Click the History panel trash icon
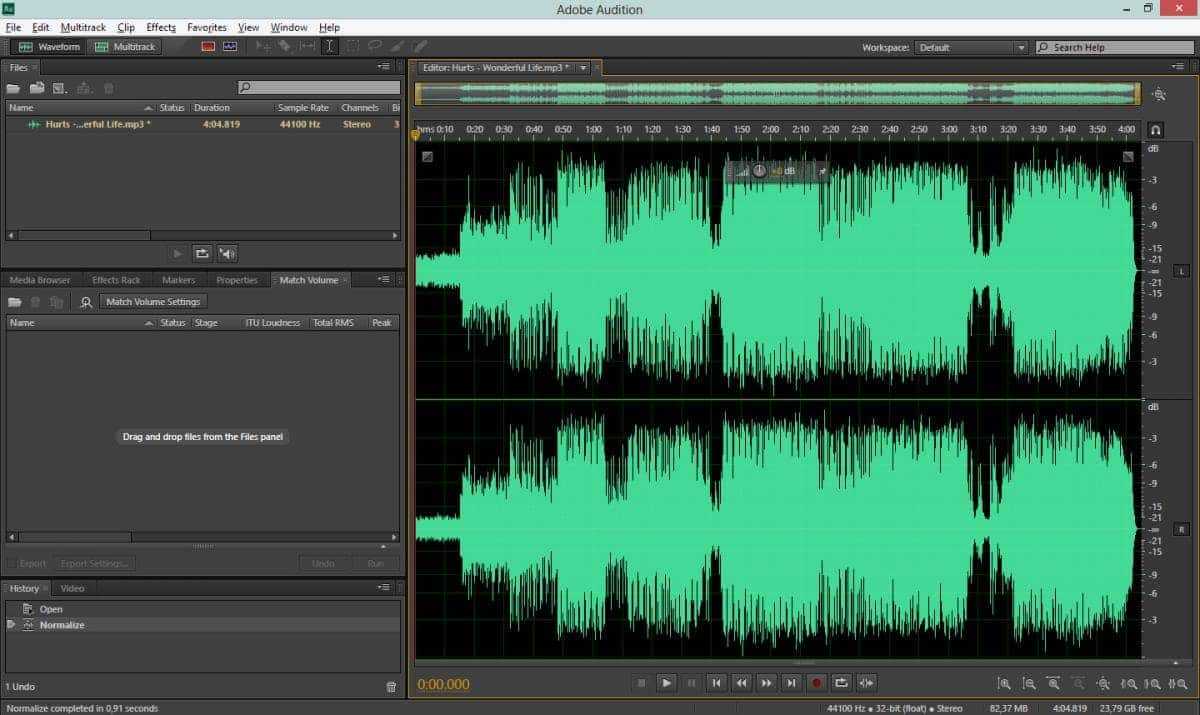 [x=391, y=687]
